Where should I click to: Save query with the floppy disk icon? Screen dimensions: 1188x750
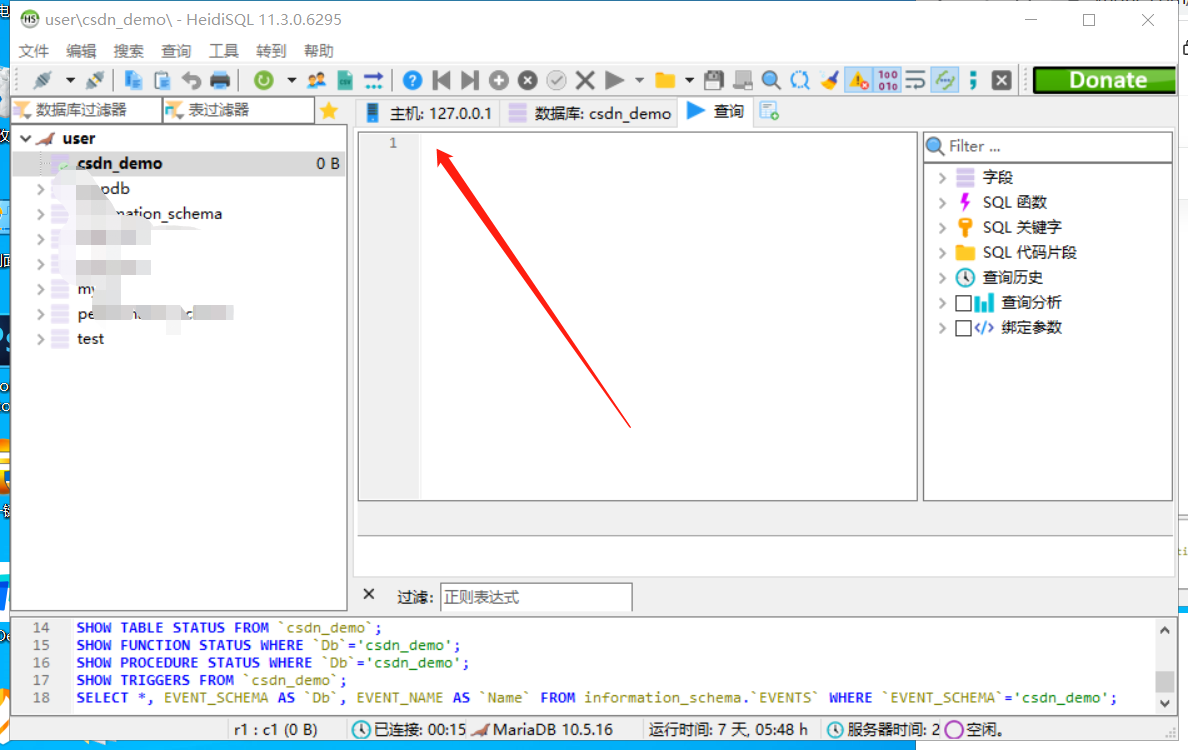tap(714, 80)
